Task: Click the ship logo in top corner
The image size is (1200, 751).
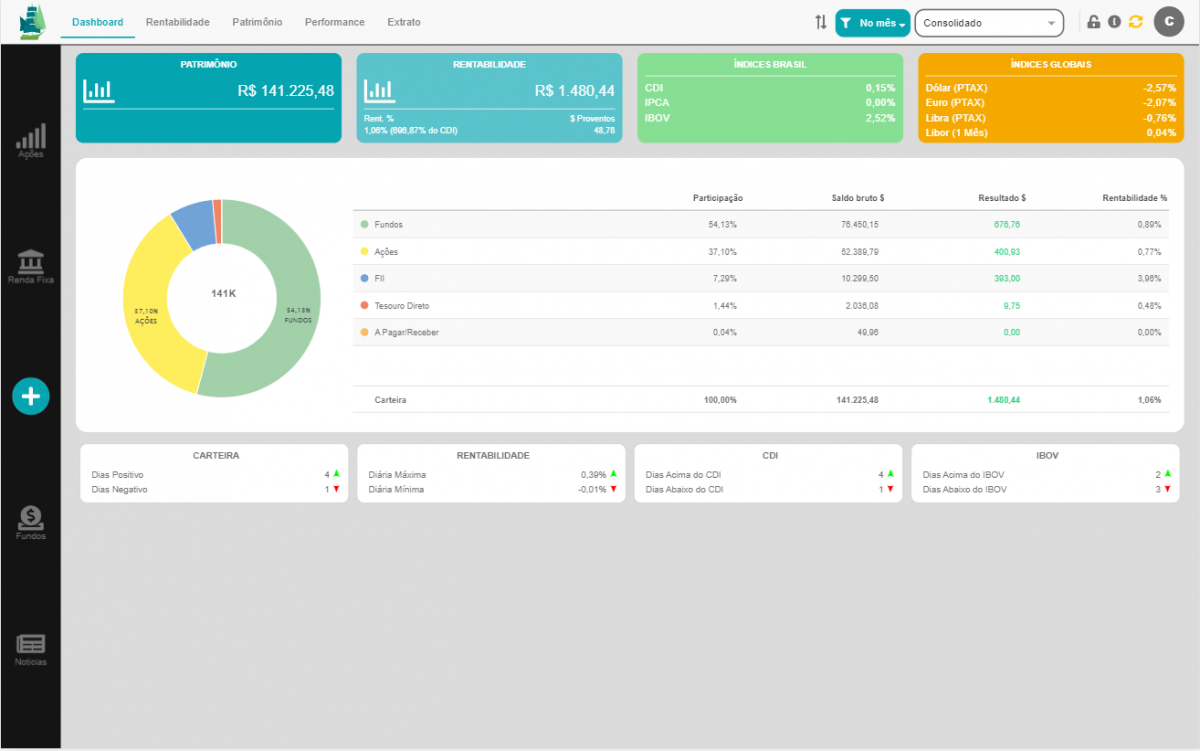Action: (32, 22)
